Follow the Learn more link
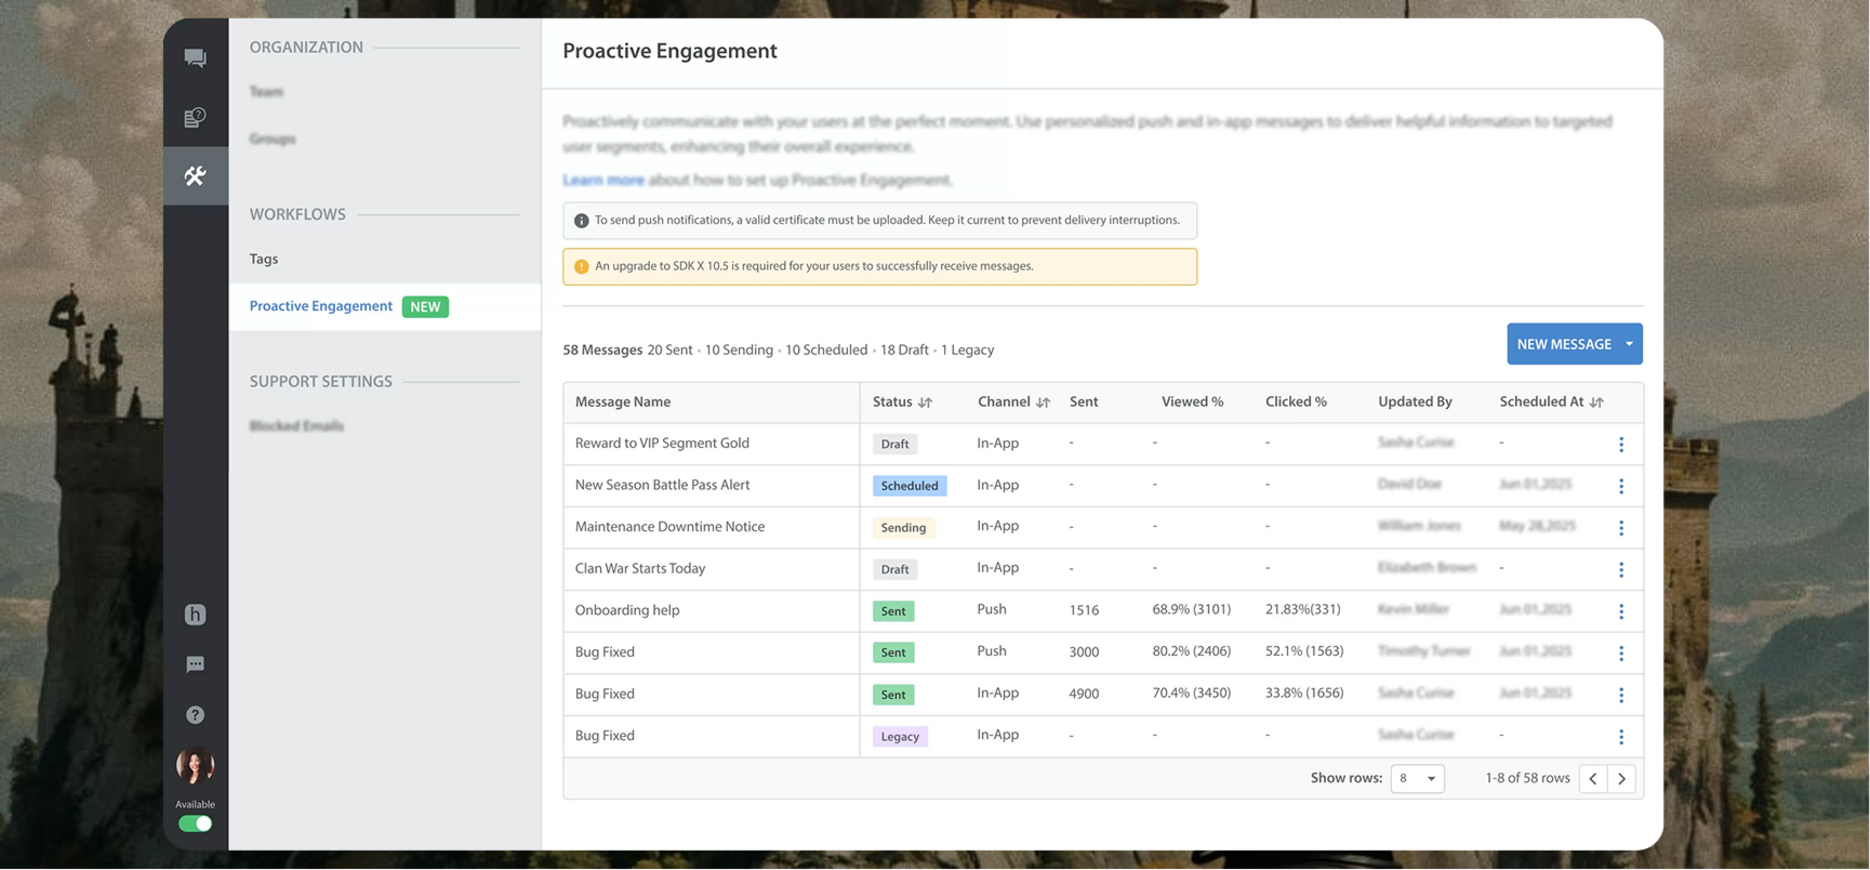 click(603, 180)
